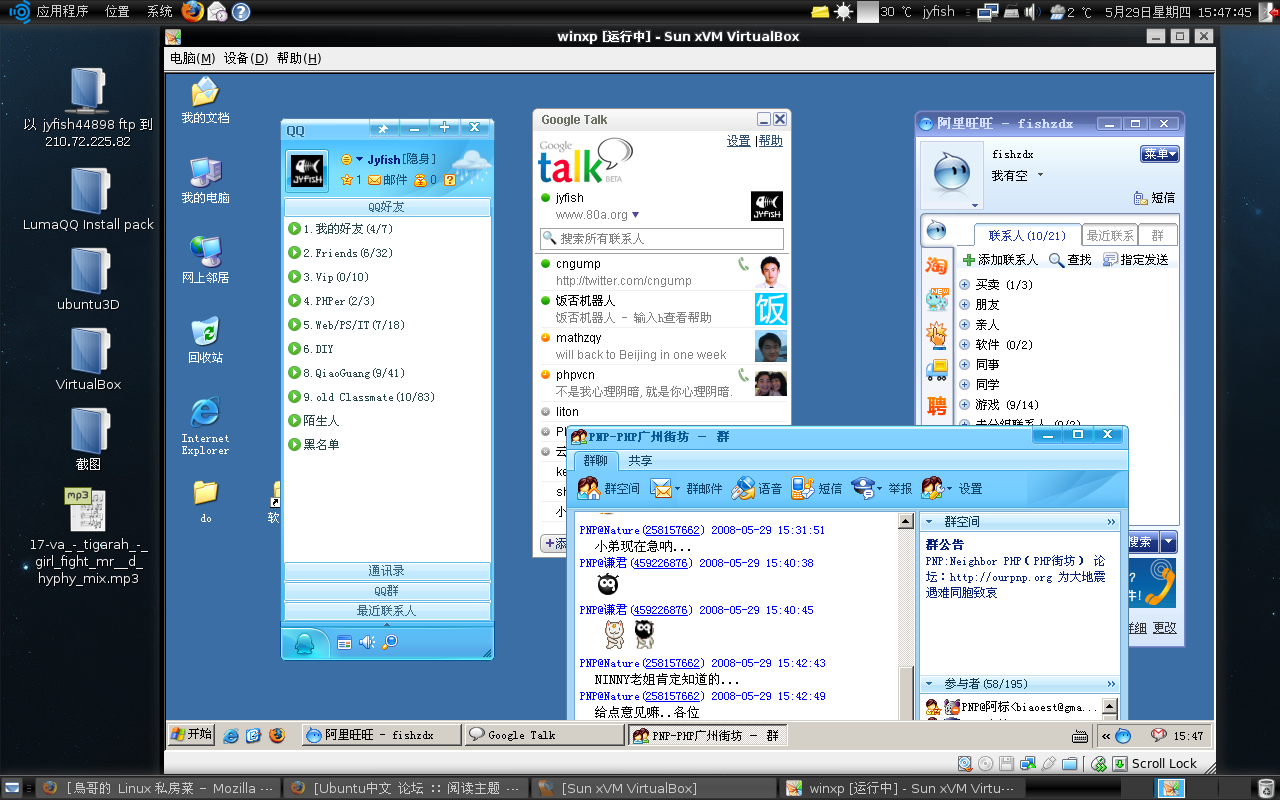Click 通讯录 panel button in QQ
Viewport: 1280px width, 800px height.
pyautogui.click(x=387, y=571)
